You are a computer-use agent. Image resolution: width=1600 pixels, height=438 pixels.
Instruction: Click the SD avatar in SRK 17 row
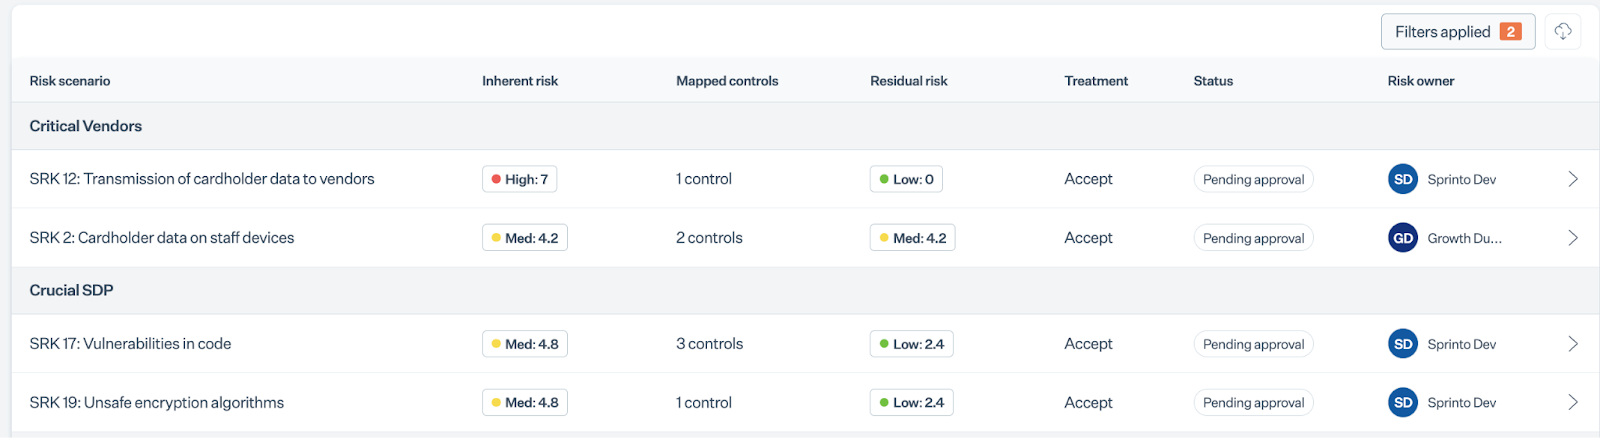(1403, 344)
